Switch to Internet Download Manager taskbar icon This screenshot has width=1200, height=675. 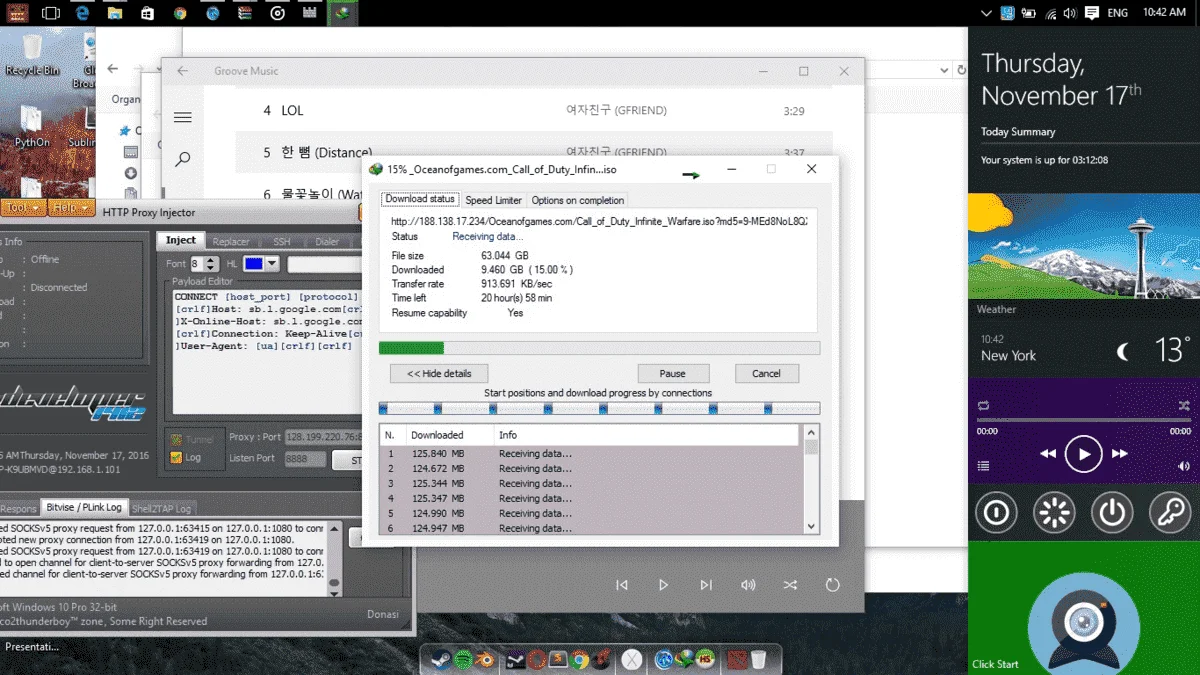[x=343, y=13]
